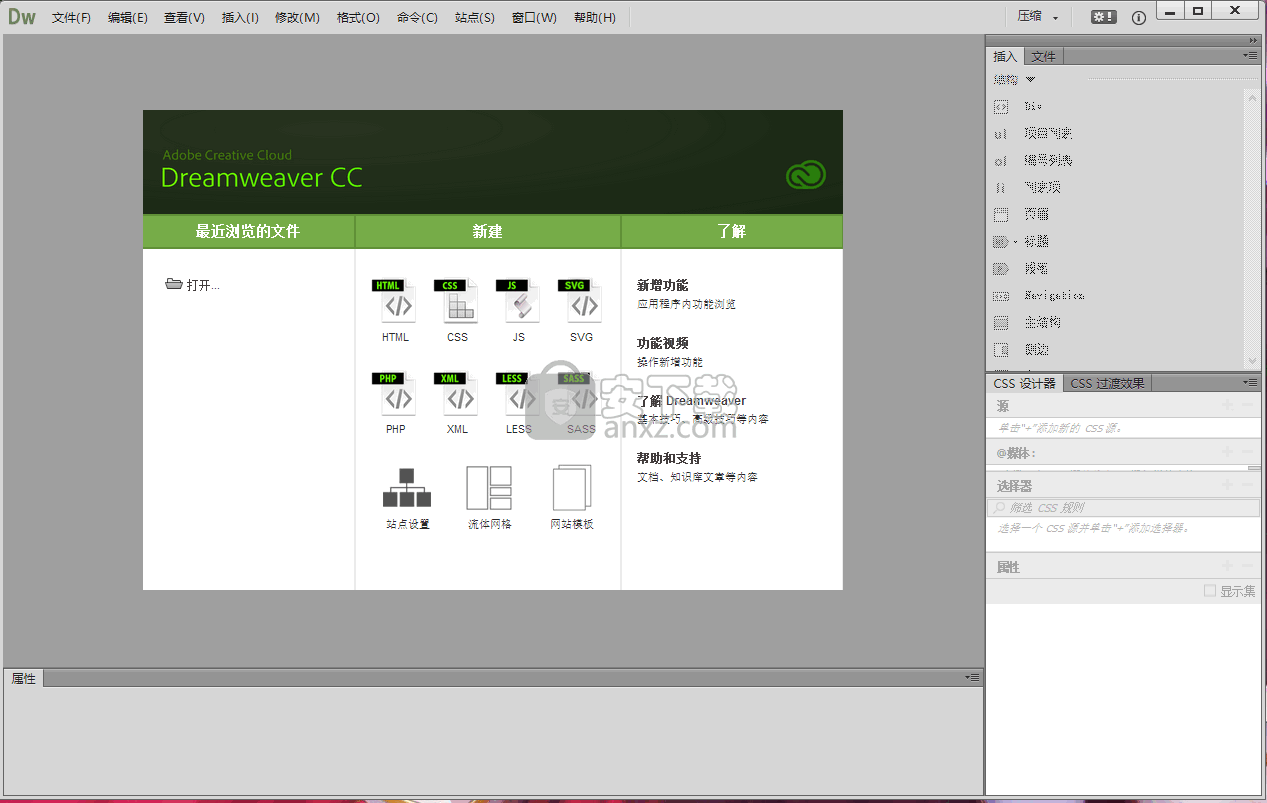Open the sync settings gear icon
Viewport: 1267px width, 803px height.
(x=1104, y=17)
